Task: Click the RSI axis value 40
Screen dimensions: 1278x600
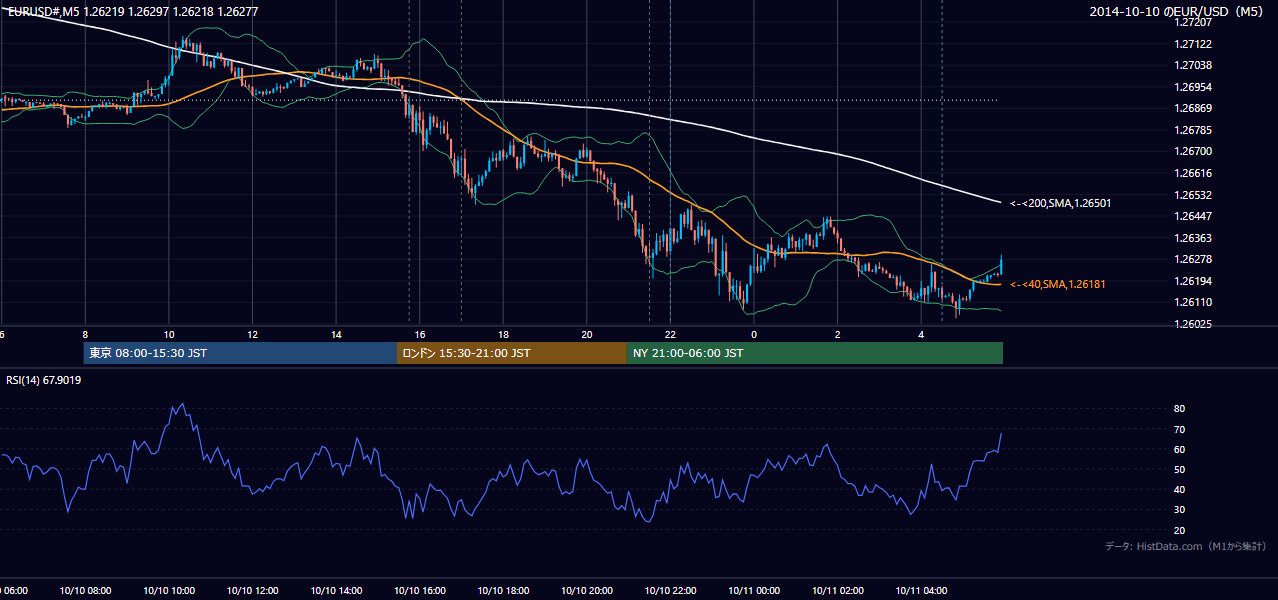Action: pyautogui.click(x=1180, y=489)
